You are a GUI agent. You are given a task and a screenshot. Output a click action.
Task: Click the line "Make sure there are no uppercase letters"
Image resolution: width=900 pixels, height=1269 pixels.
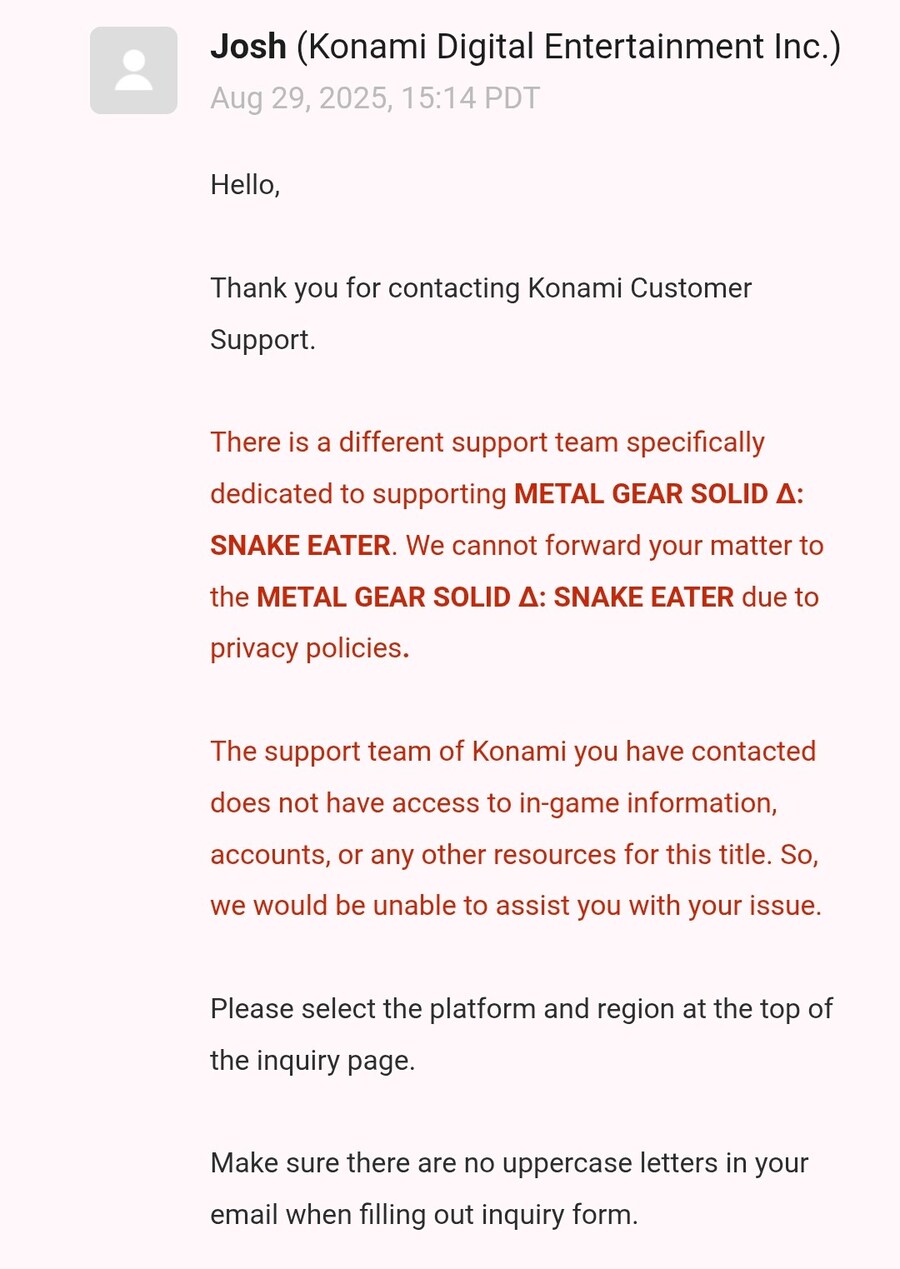[509, 1163]
